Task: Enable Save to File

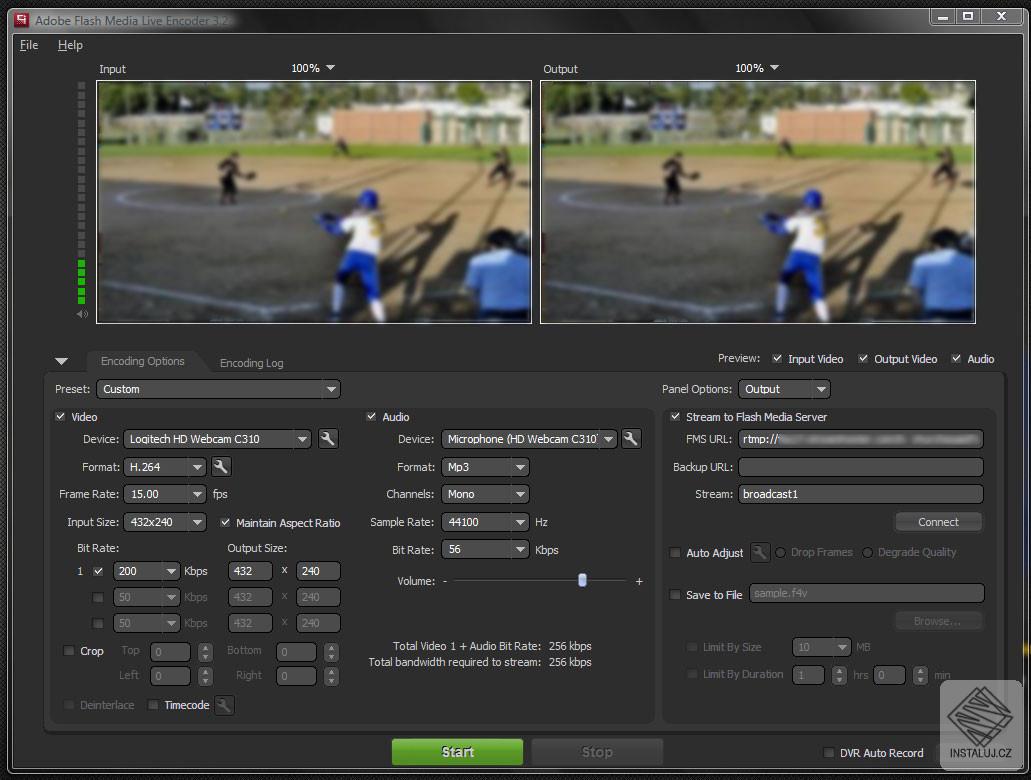Action: 675,594
